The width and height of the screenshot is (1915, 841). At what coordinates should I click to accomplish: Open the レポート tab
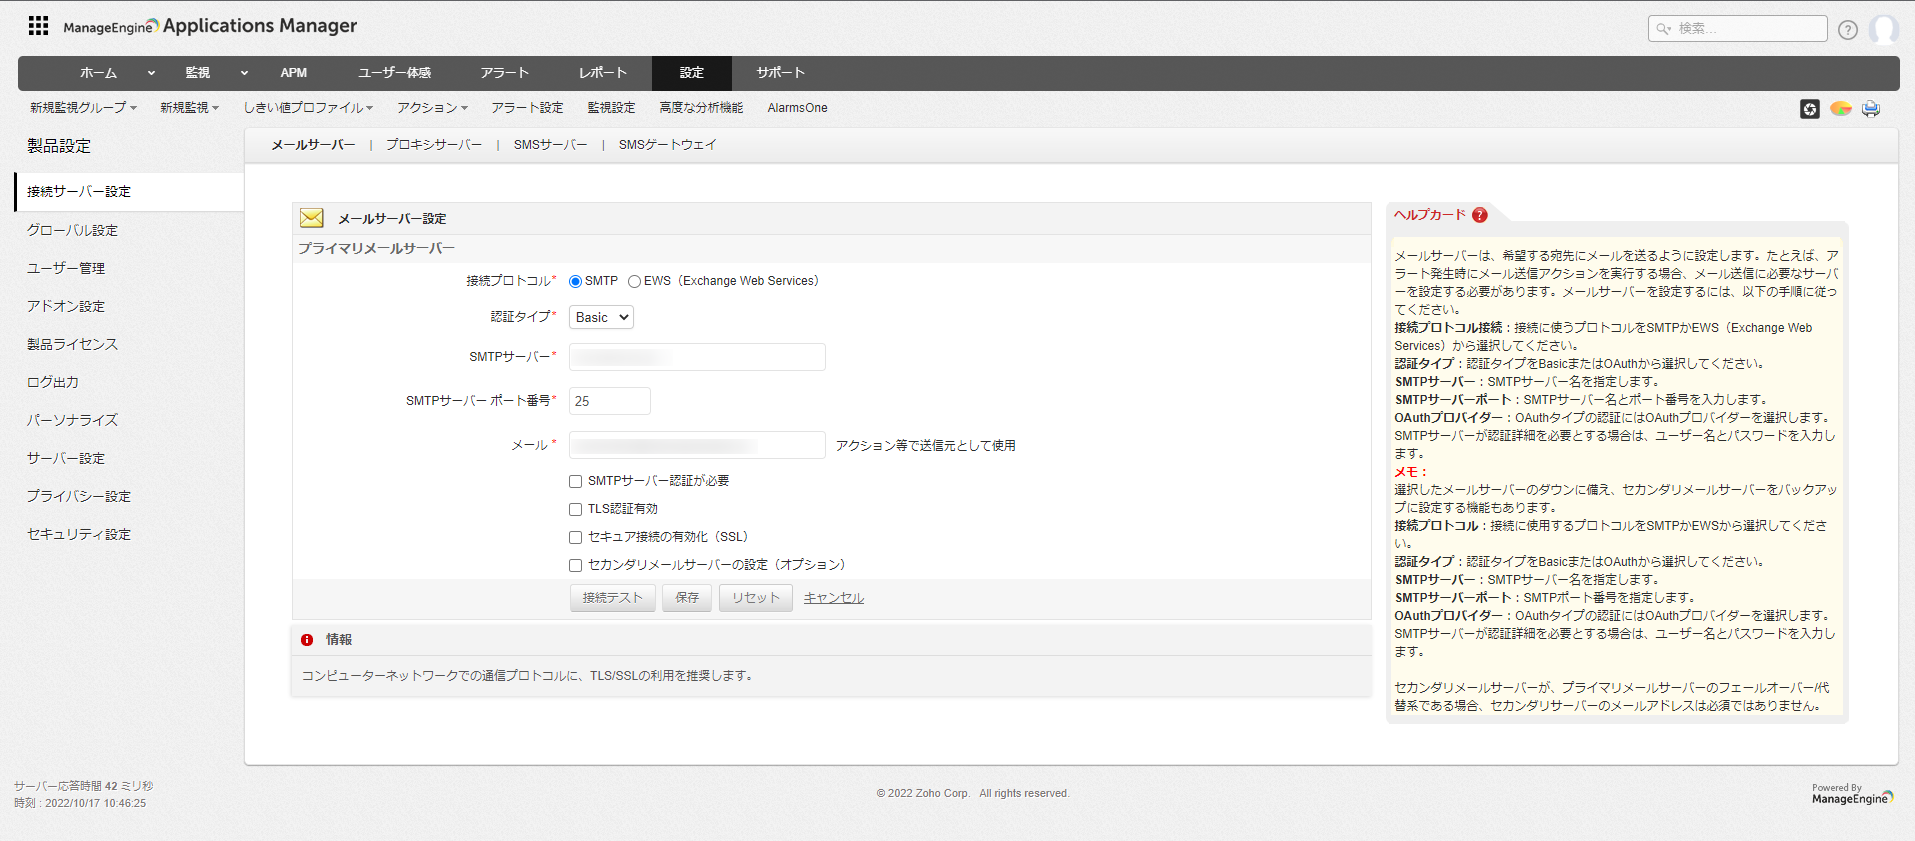603,73
